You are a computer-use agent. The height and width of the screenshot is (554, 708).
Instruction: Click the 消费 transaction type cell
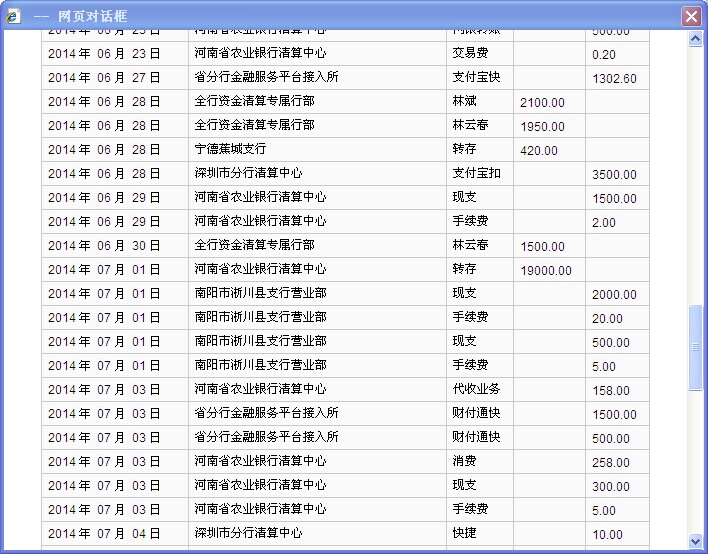tap(465, 461)
